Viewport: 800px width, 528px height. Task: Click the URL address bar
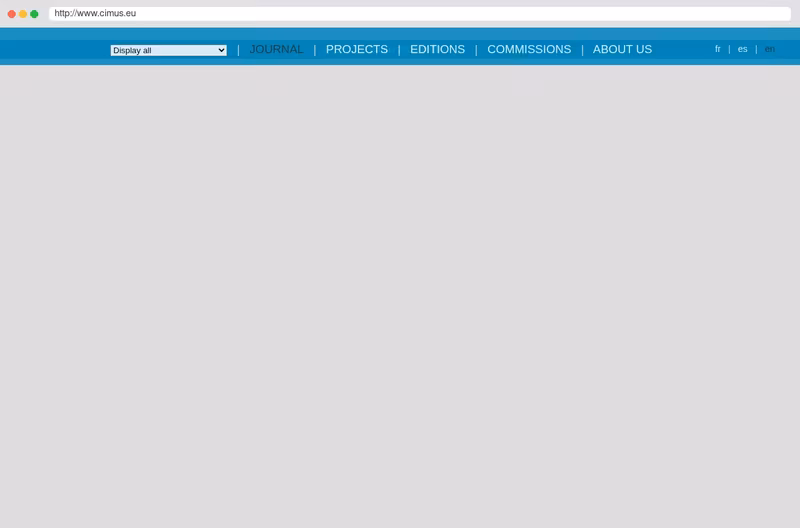[x=419, y=13]
